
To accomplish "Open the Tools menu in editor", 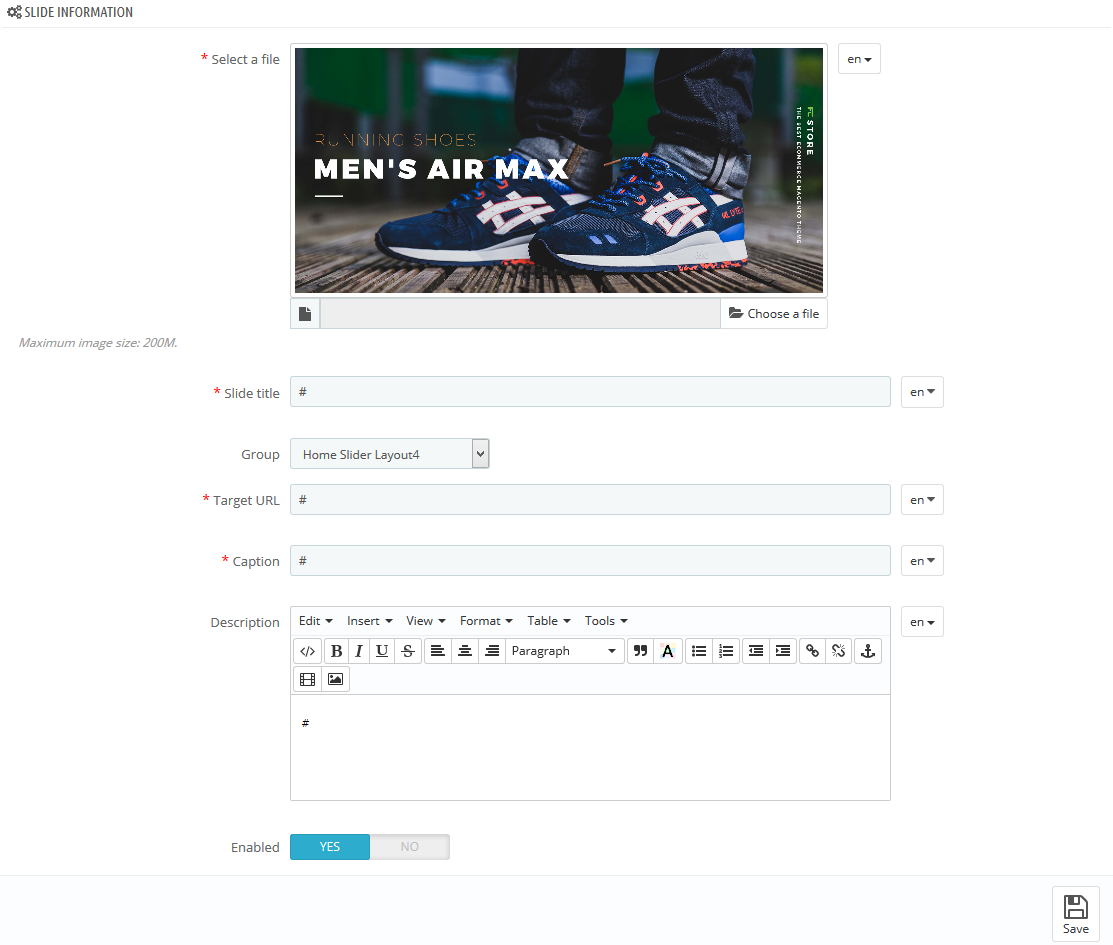I will 606,621.
